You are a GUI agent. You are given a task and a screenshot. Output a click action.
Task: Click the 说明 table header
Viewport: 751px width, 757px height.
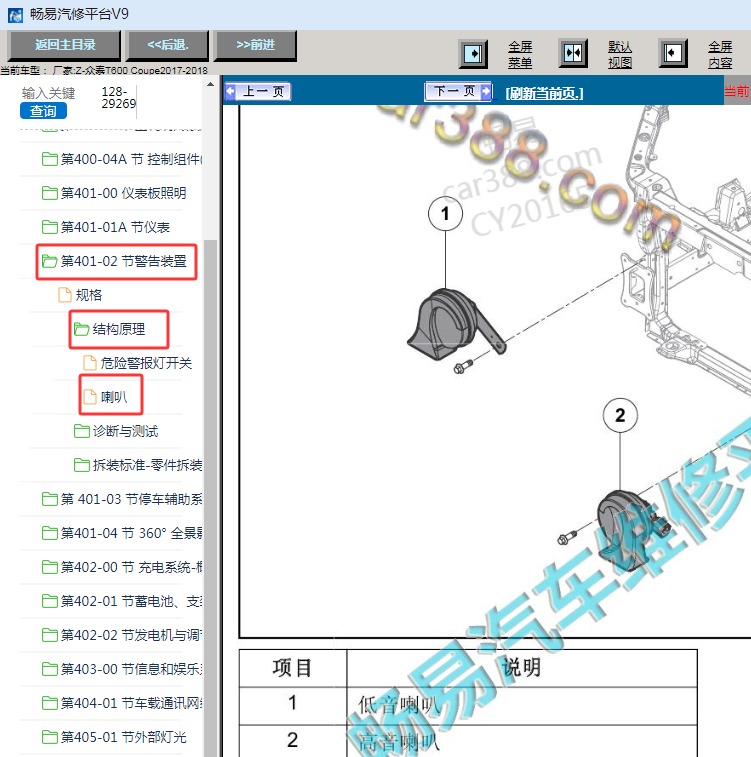522,668
